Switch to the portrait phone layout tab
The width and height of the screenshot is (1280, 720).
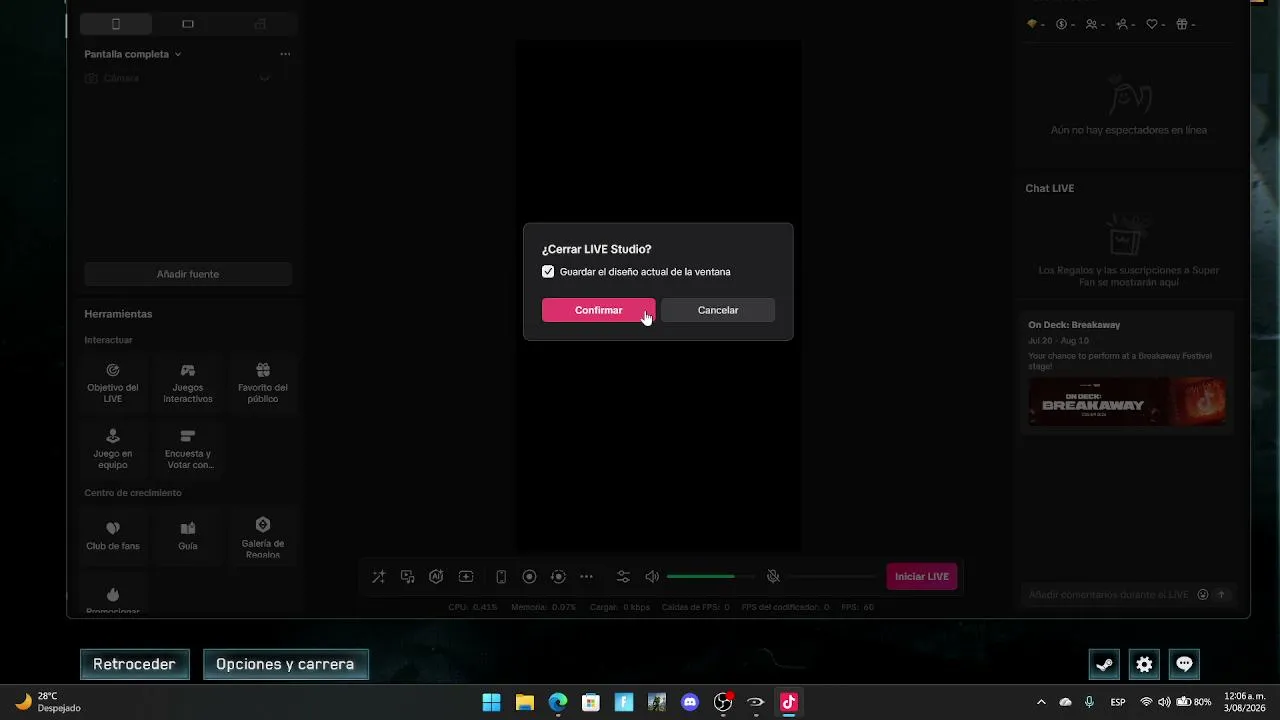click(x=116, y=24)
